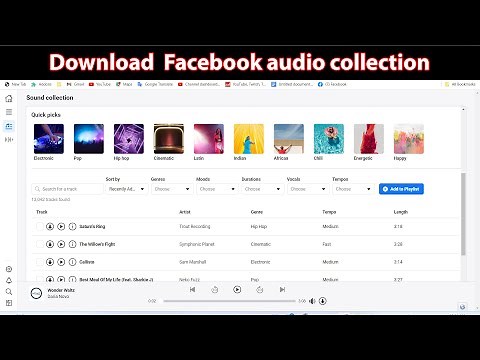Click the sidebar icon below Sound collection
This screenshot has height=360, width=480.
tap(9, 139)
